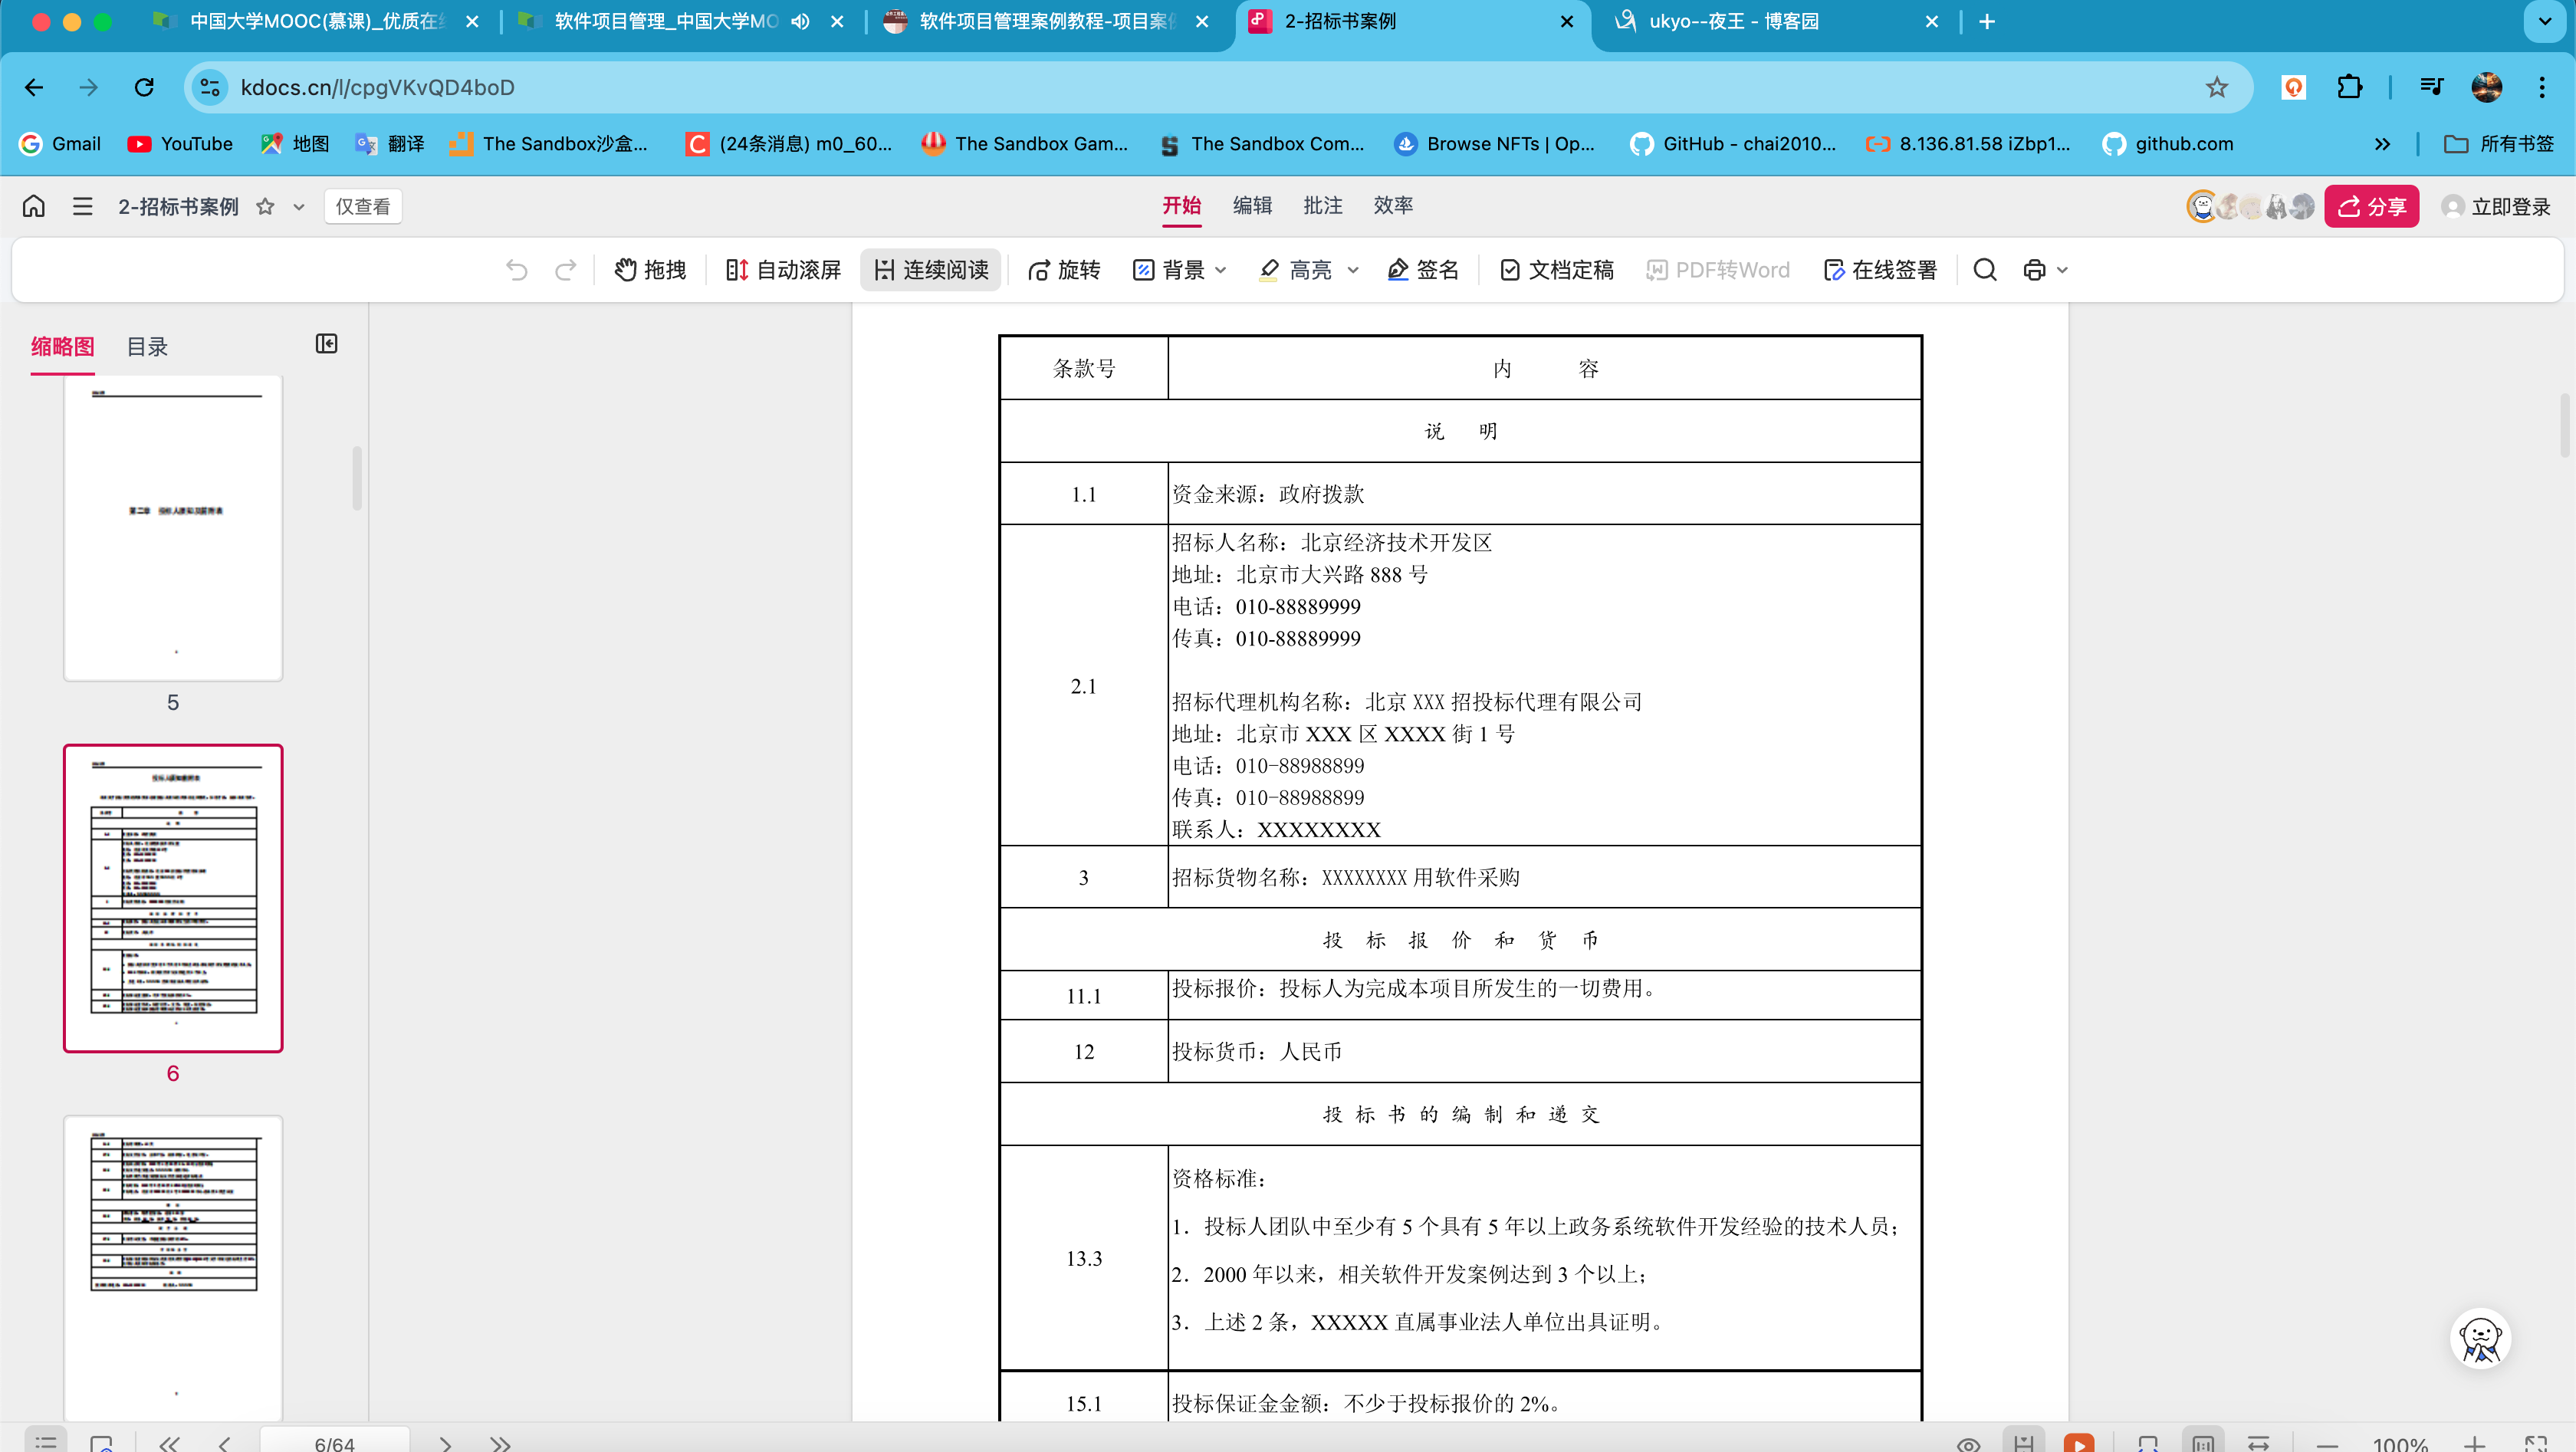Open page 5 thumbnail

[173, 528]
